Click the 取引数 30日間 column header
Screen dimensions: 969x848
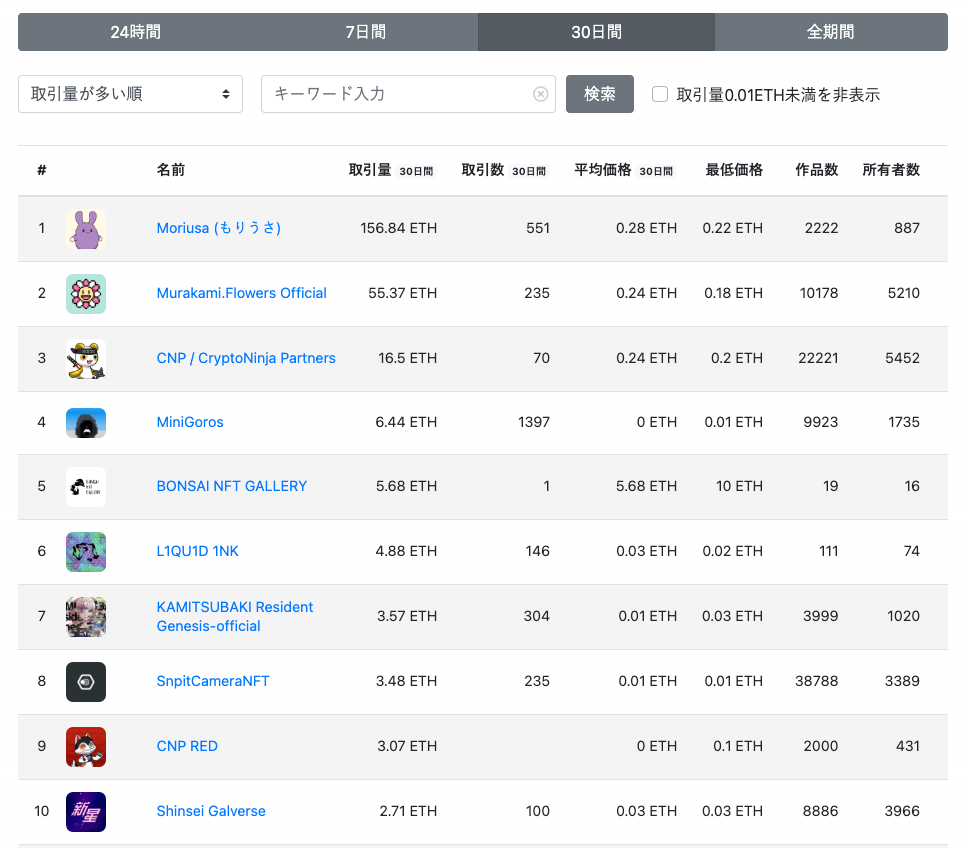click(505, 170)
